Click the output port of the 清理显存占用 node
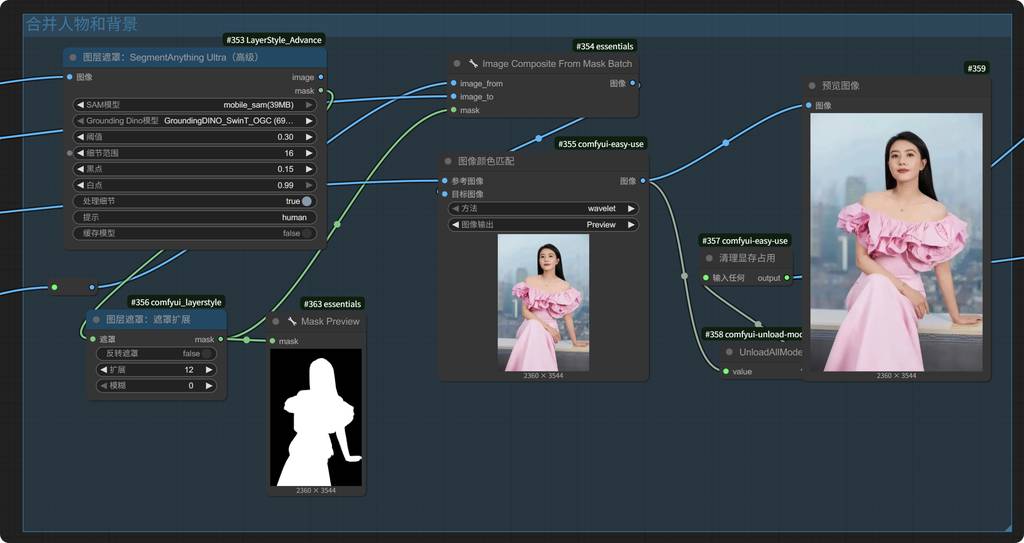This screenshot has height=543, width=1024. [x=786, y=278]
